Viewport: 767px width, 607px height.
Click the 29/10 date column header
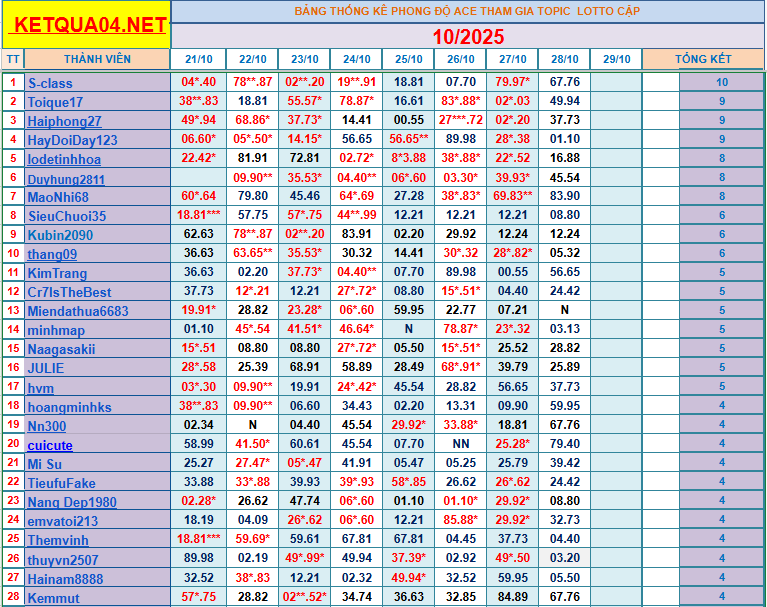click(x=616, y=59)
